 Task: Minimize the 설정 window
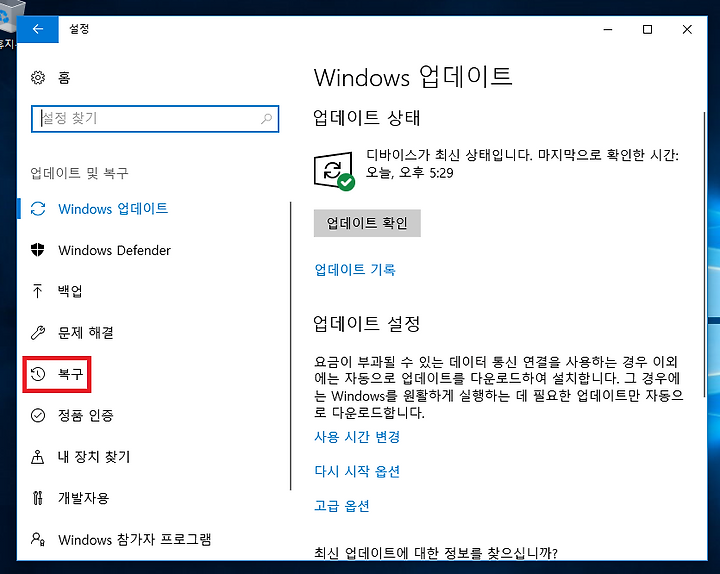pos(608,29)
